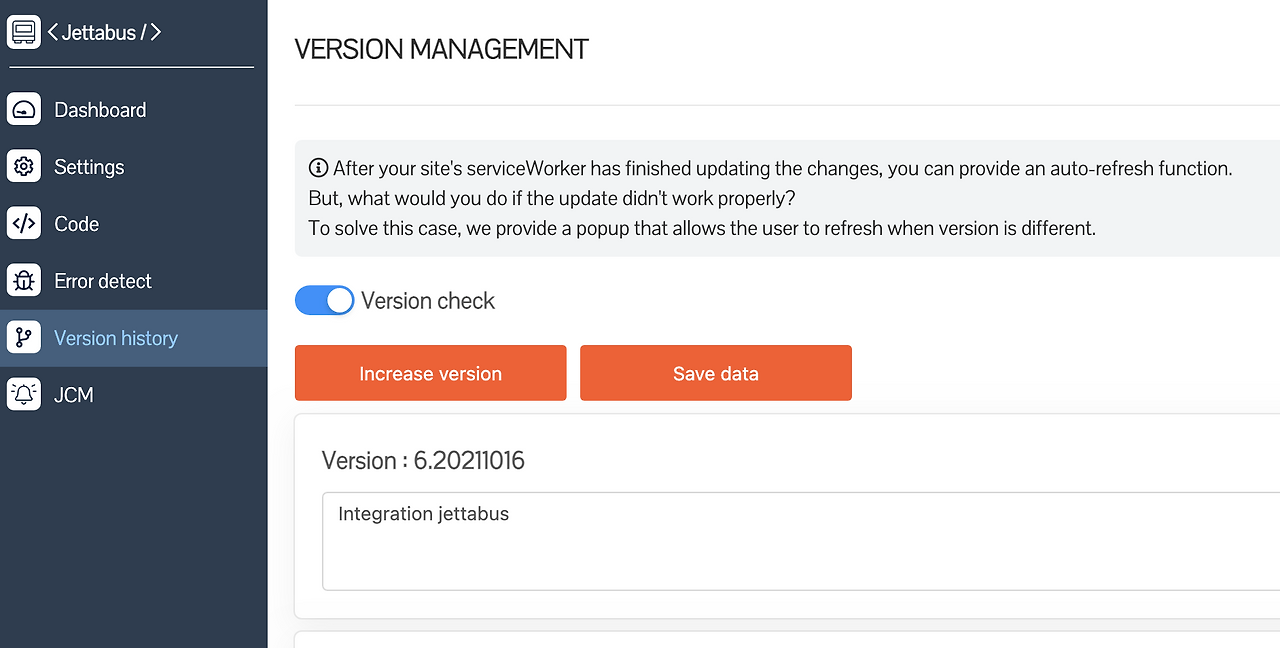
Task: Click the Code brackets icon
Action: [x=24, y=223]
